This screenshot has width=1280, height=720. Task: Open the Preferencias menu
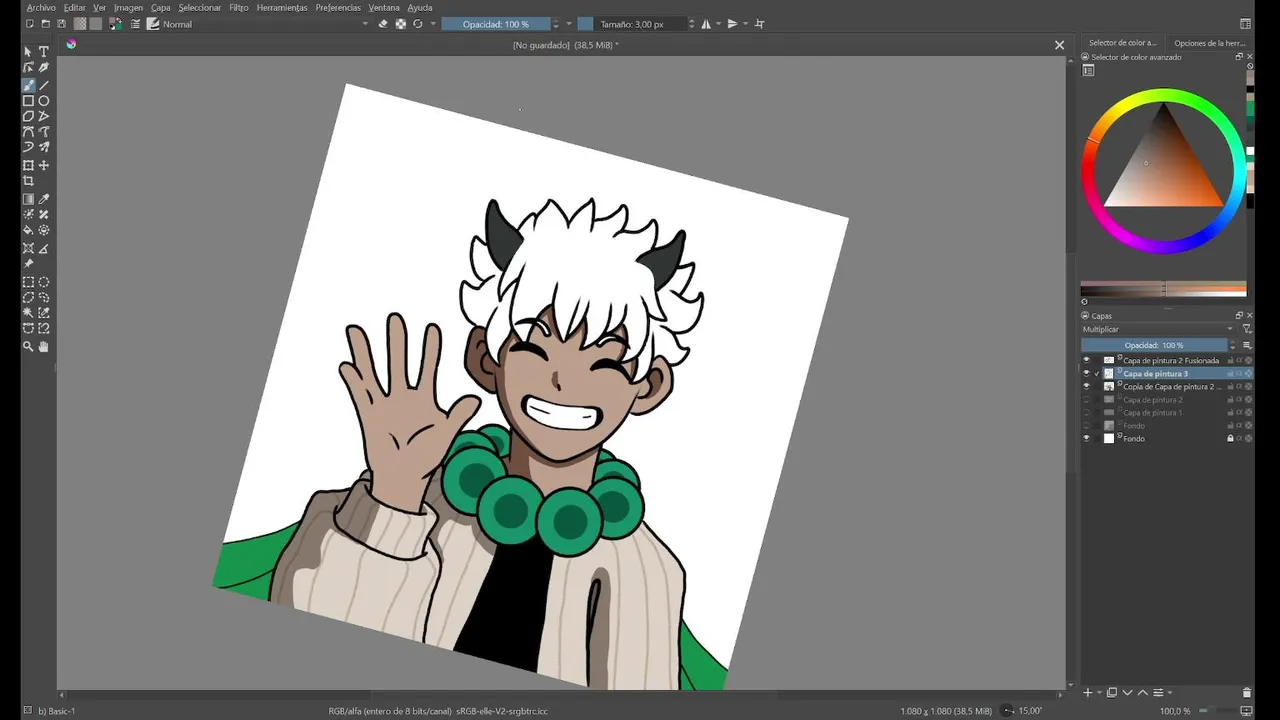click(338, 7)
